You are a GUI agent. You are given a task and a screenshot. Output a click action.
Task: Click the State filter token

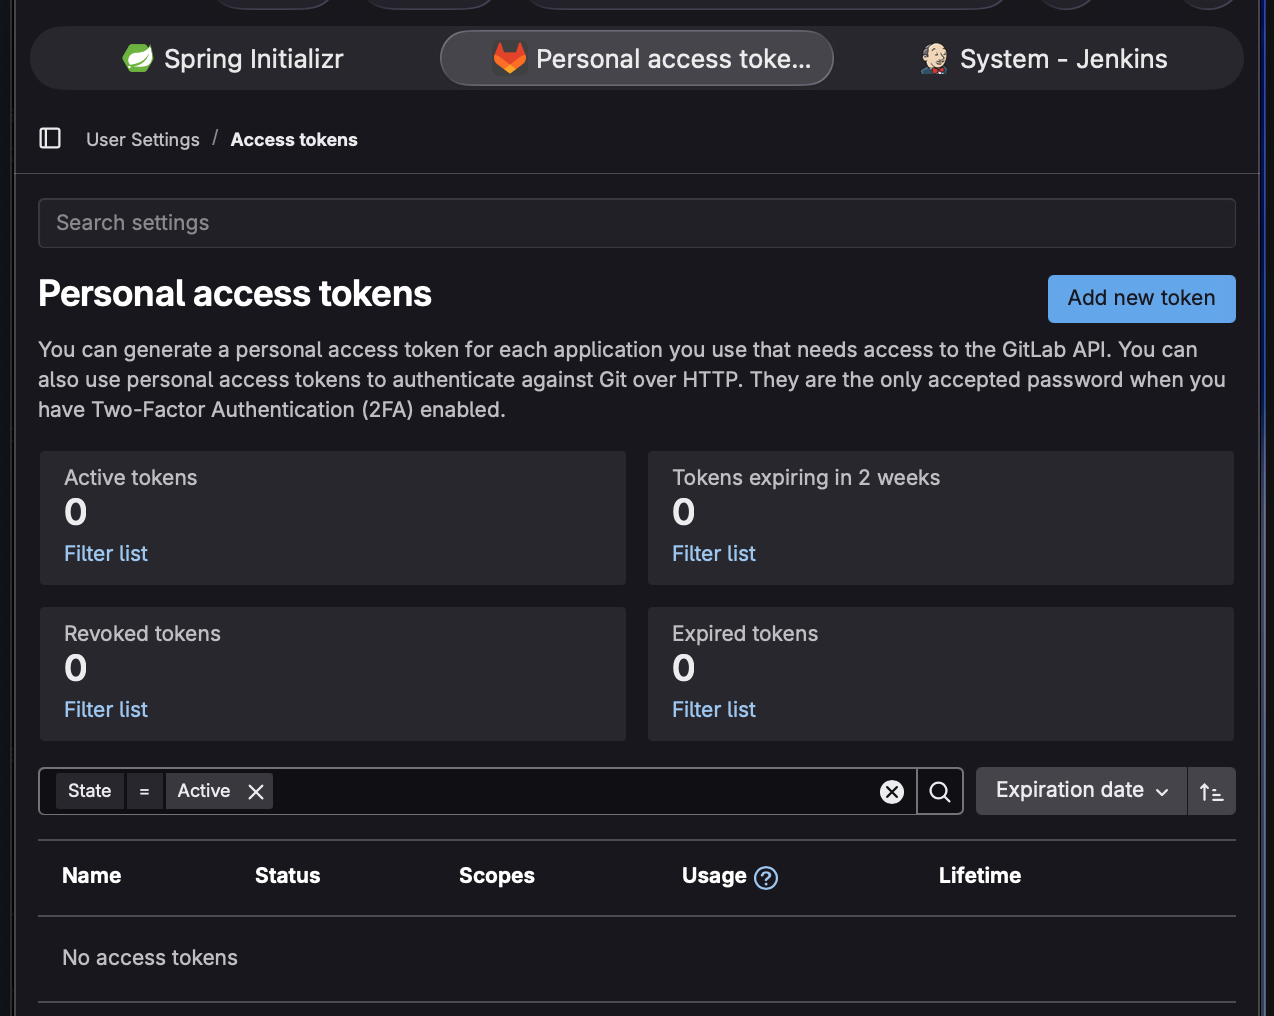[90, 791]
